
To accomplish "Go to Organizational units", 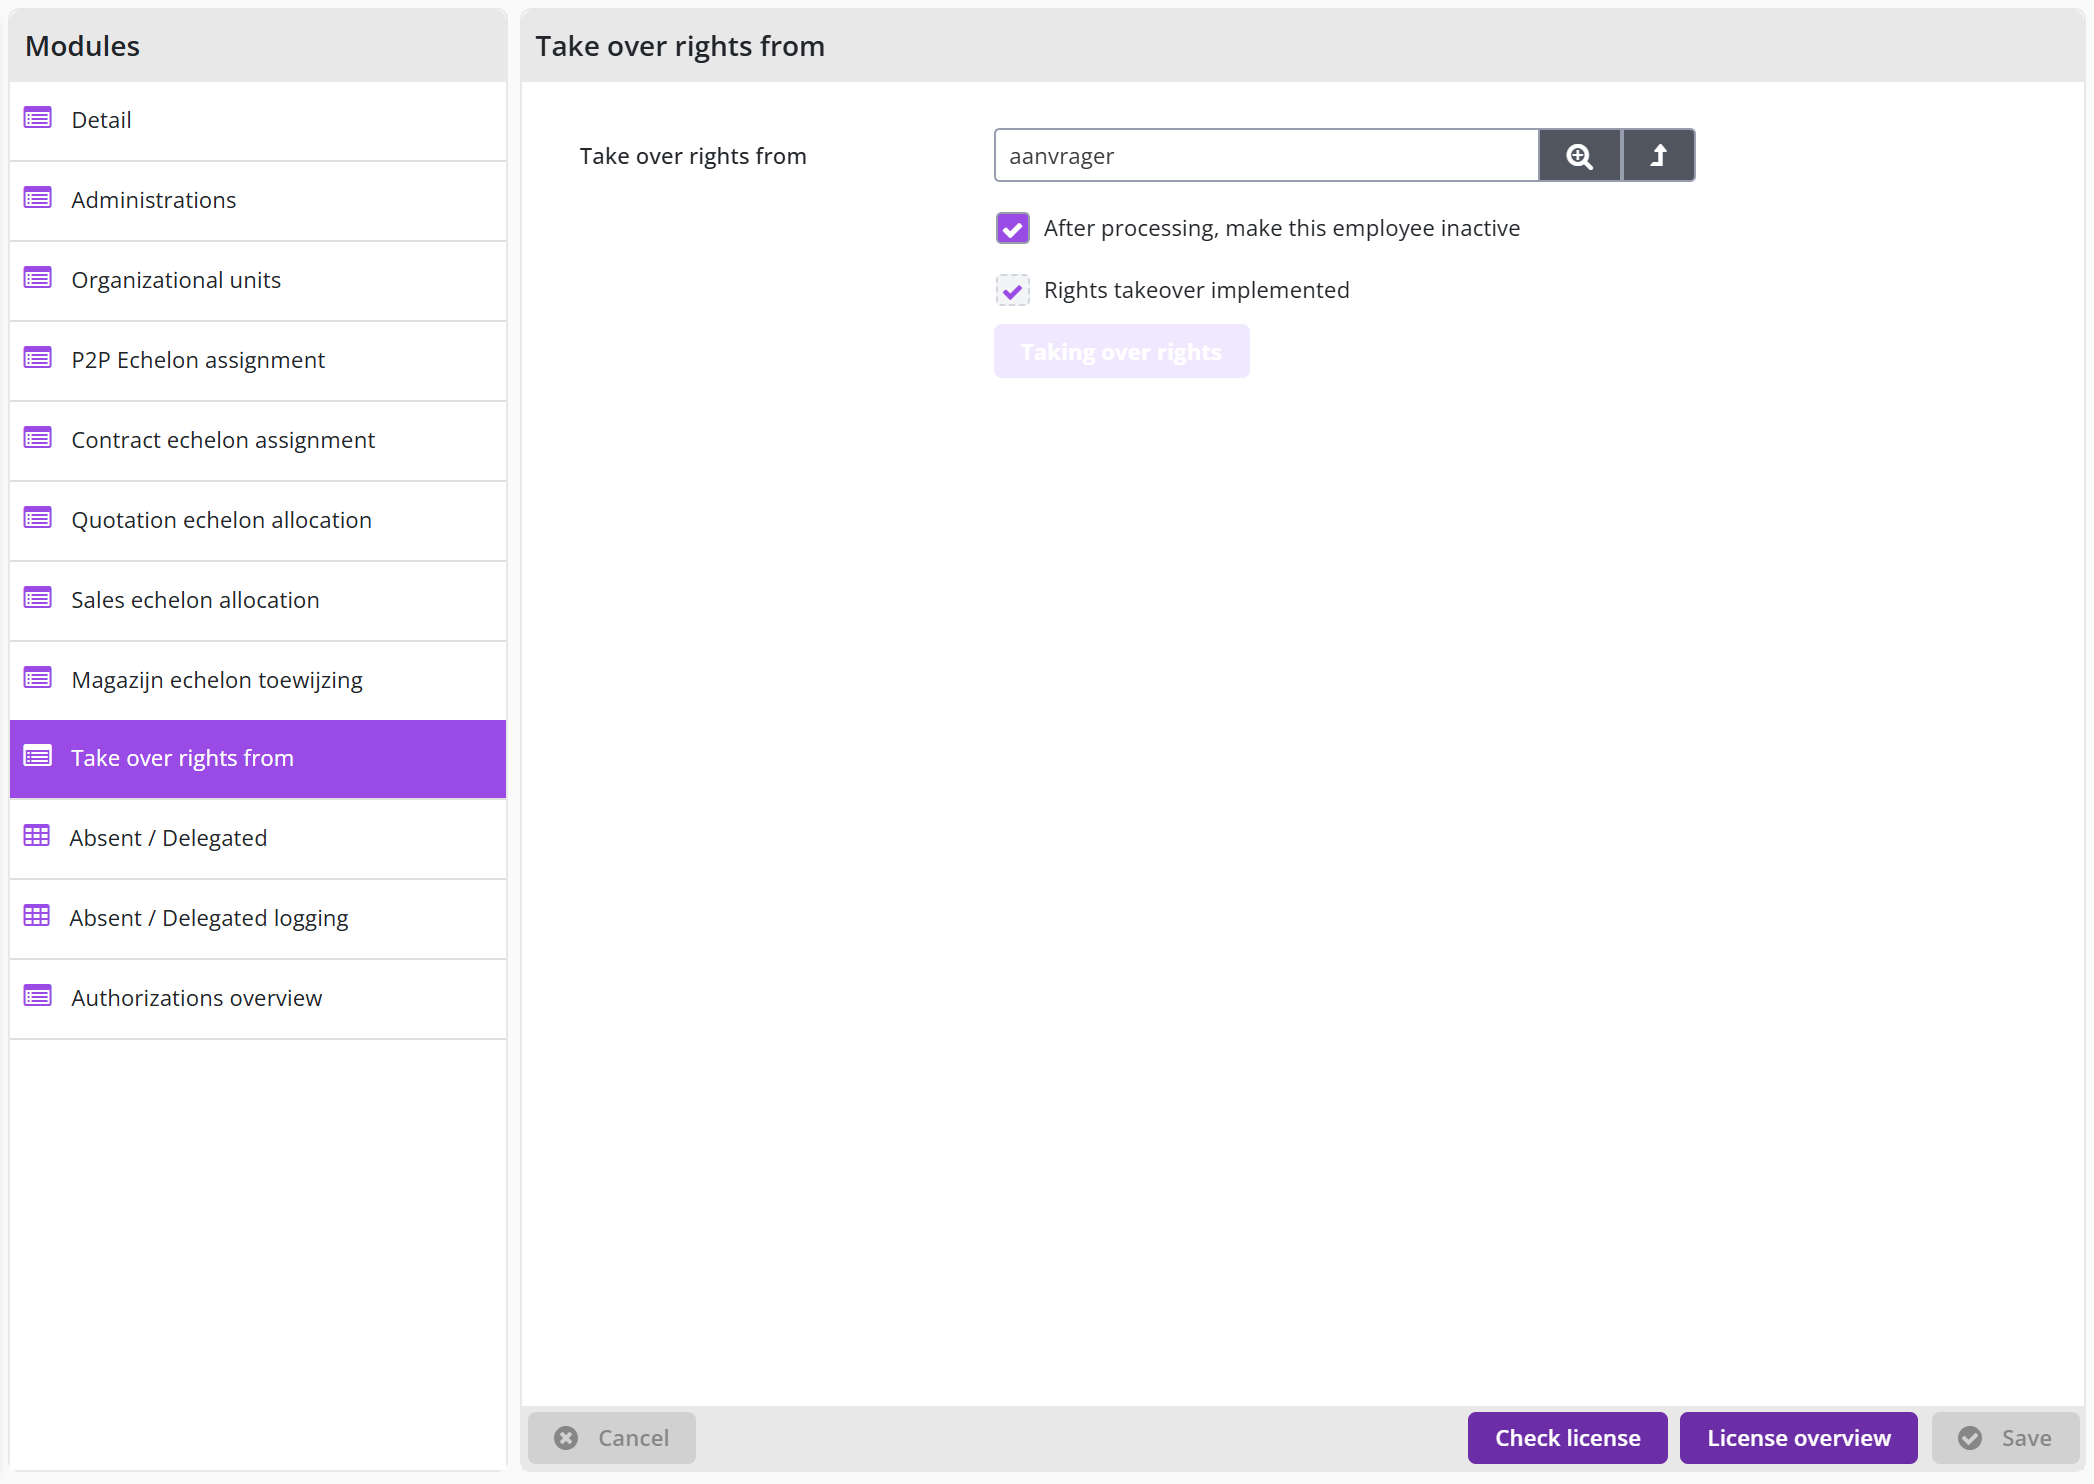I will pyautogui.click(x=258, y=280).
